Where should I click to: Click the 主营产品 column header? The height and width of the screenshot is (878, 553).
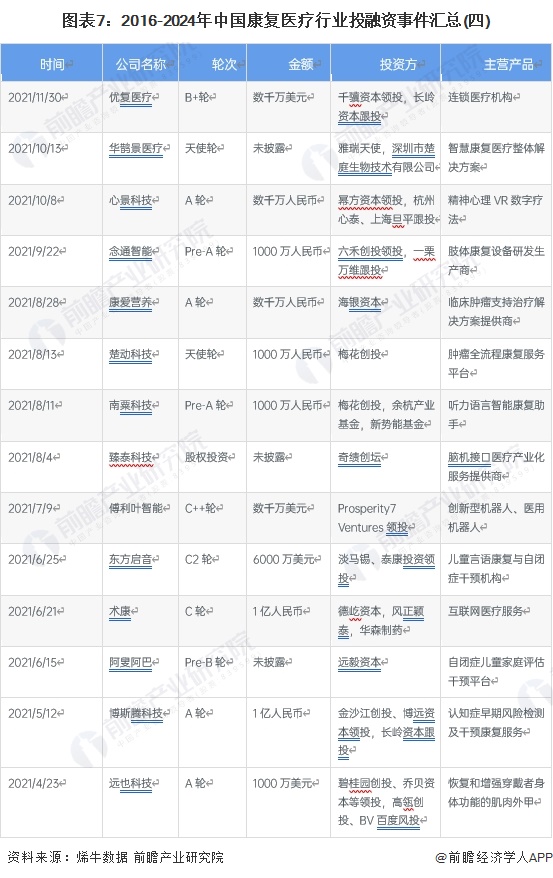496,64
